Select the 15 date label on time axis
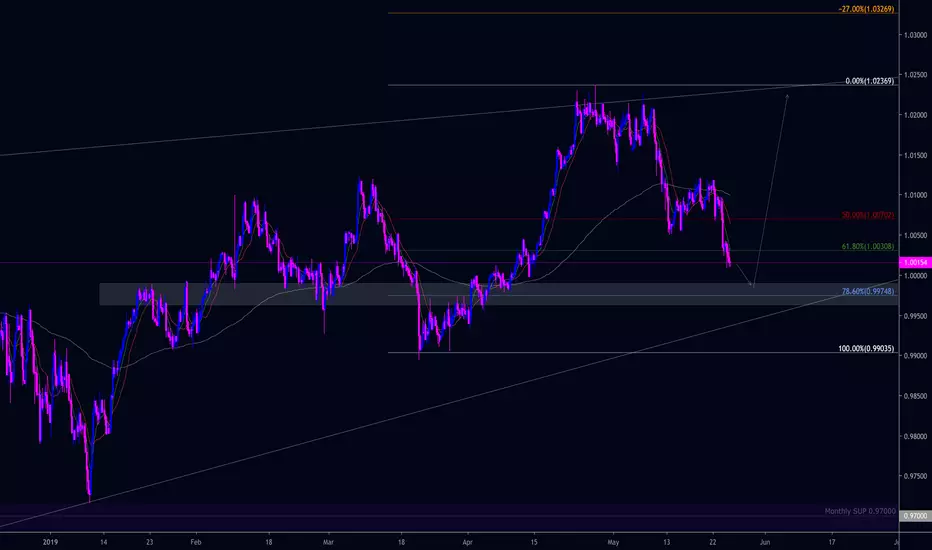The height and width of the screenshot is (550, 932). [534, 542]
